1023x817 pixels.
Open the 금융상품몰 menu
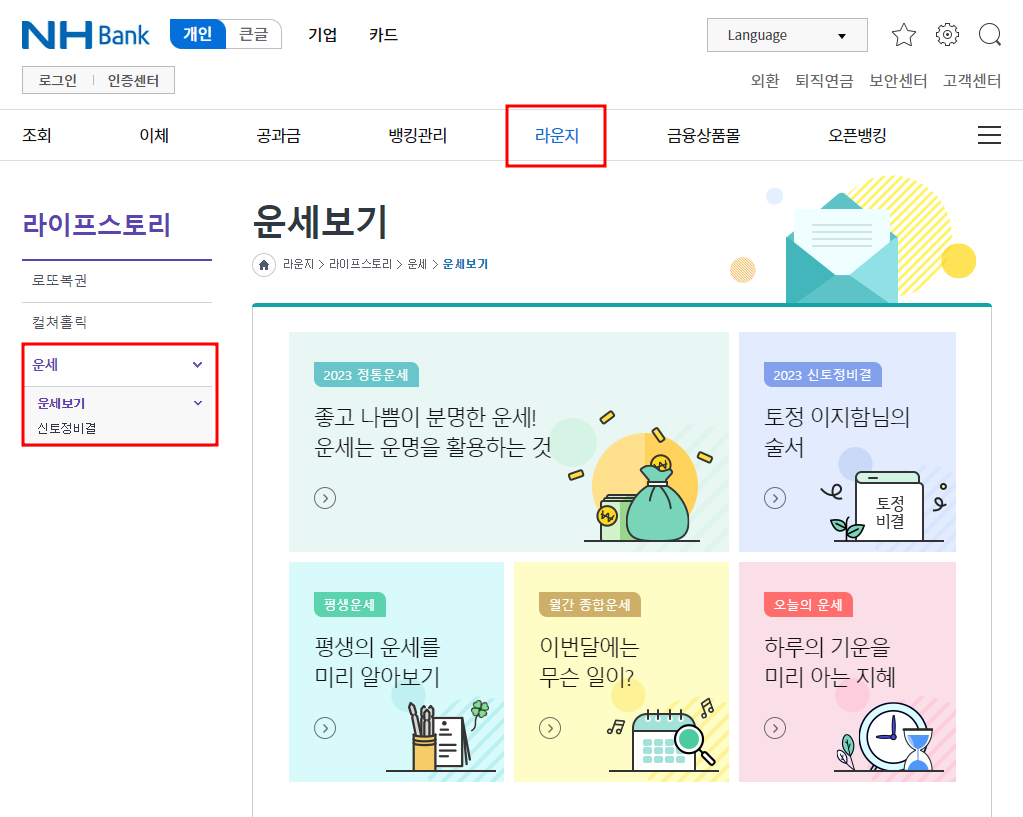(703, 135)
